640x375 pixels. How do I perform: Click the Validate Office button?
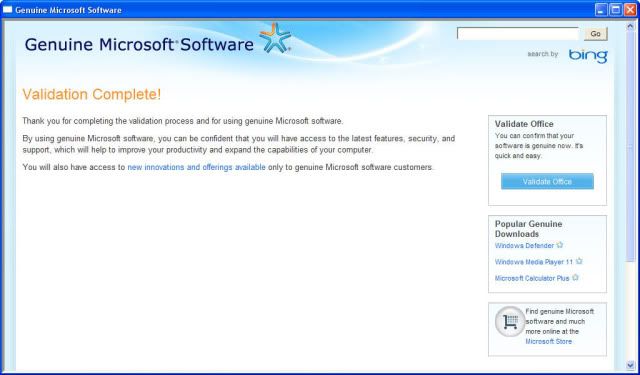(547, 182)
